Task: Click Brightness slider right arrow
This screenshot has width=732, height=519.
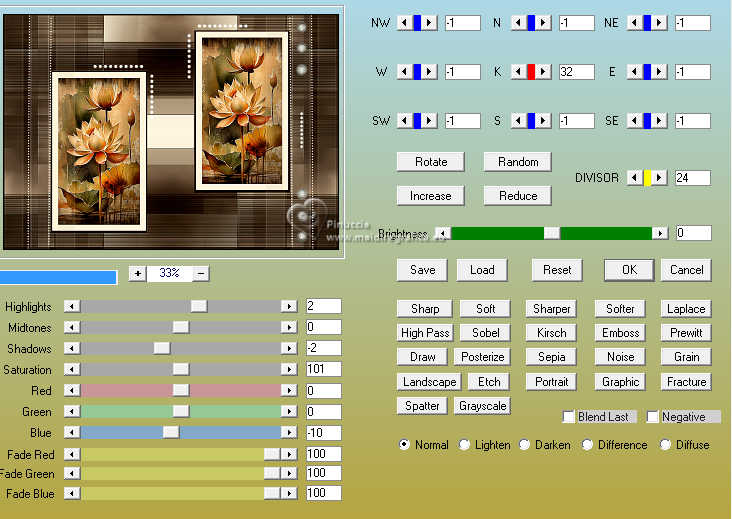Action: point(660,233)
